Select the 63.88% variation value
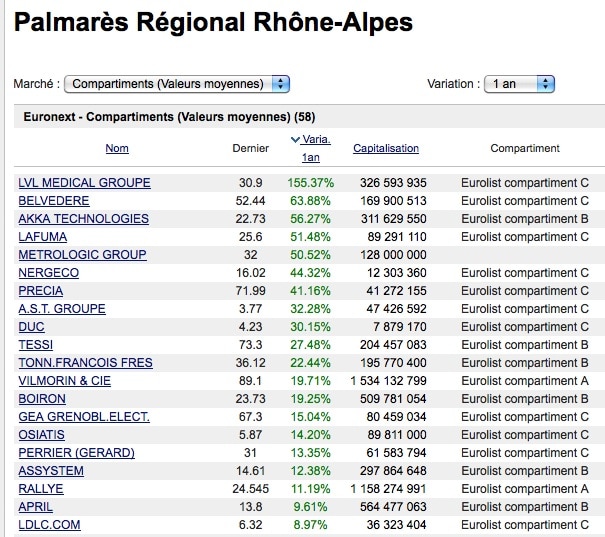Viewport: 605px width, 537px height. [311, 201]
